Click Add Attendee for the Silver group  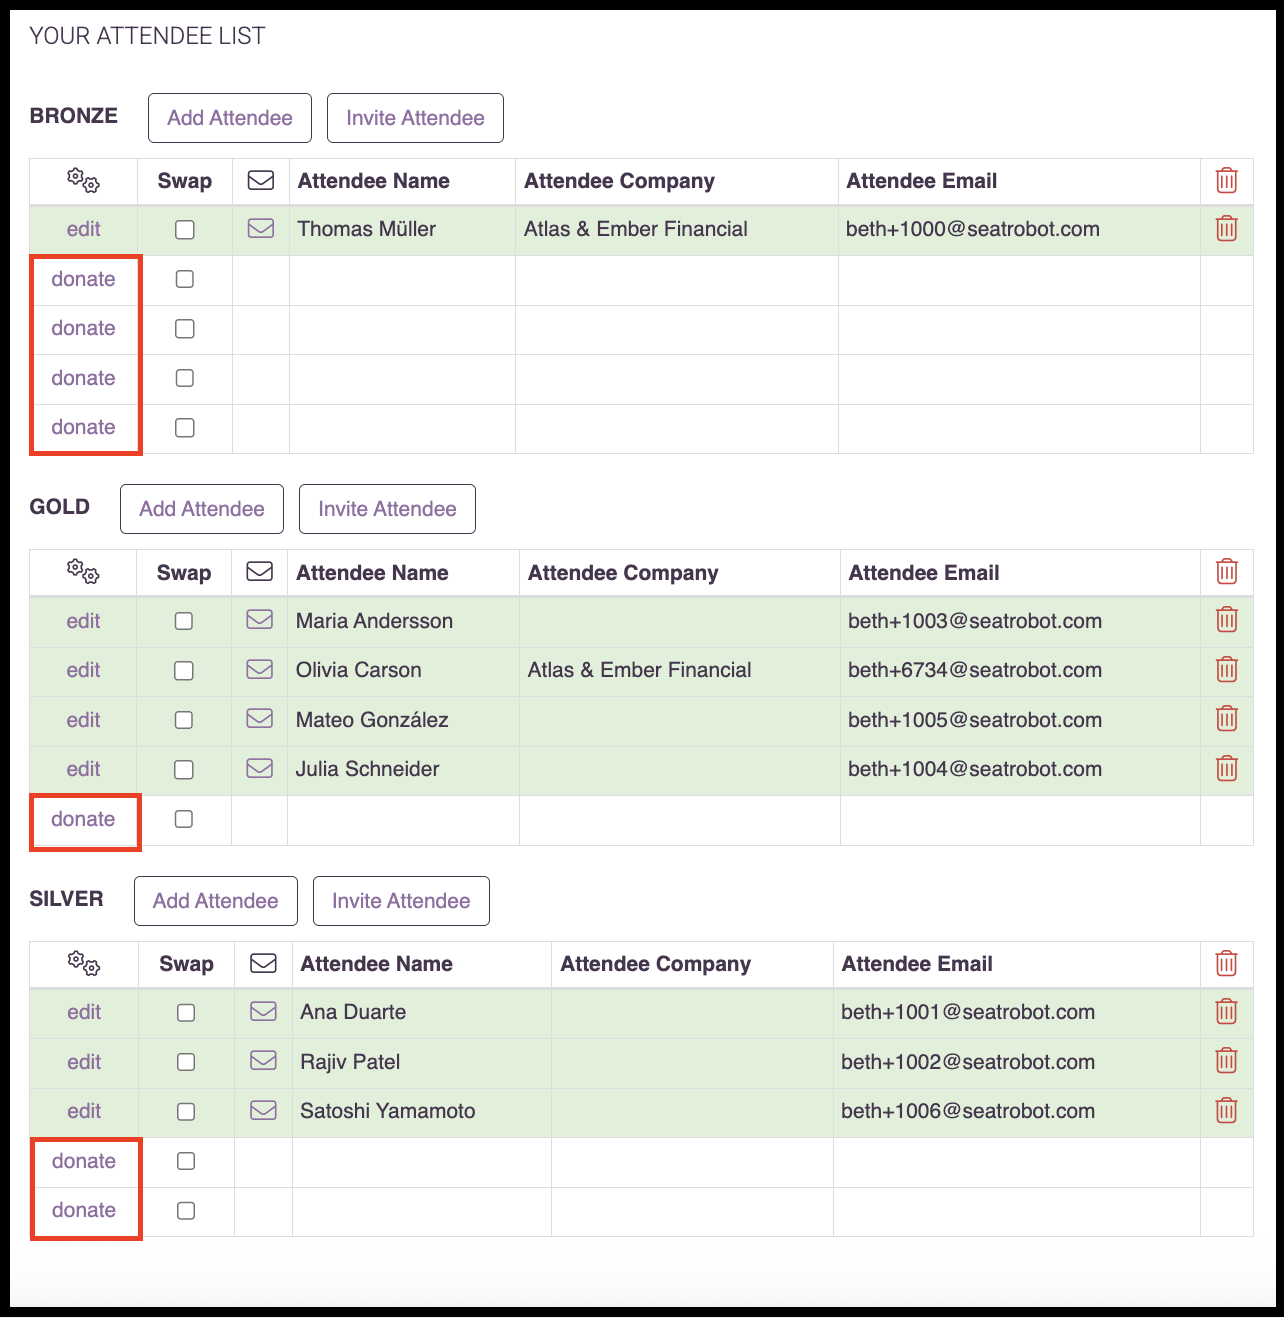click(216, 901)
